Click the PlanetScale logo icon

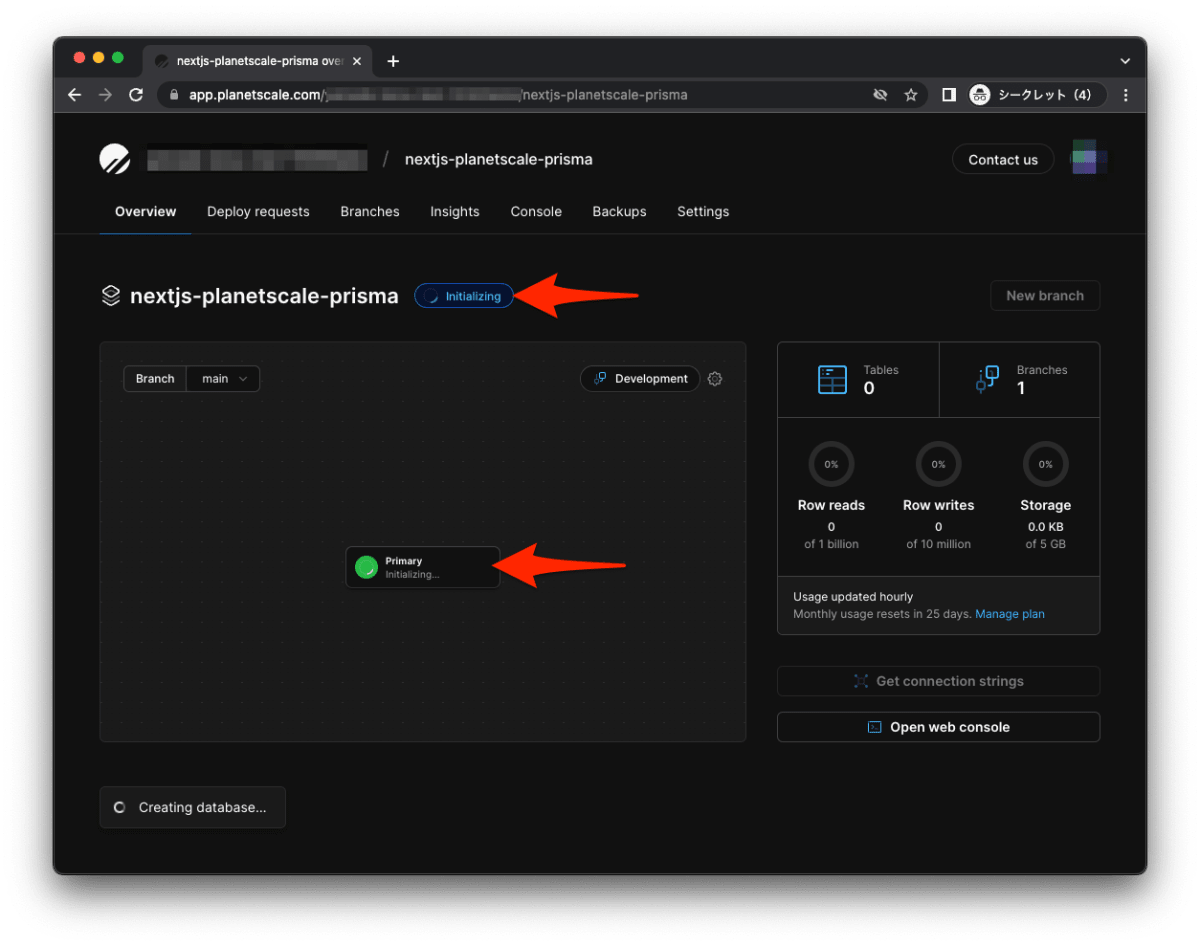(115, 159)
